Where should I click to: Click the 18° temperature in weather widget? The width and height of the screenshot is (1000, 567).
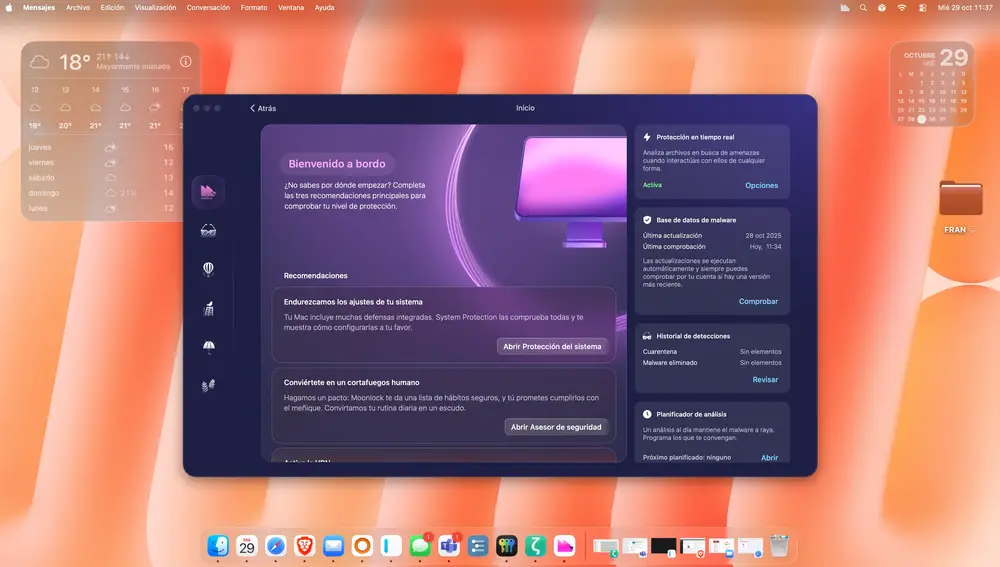75,62
